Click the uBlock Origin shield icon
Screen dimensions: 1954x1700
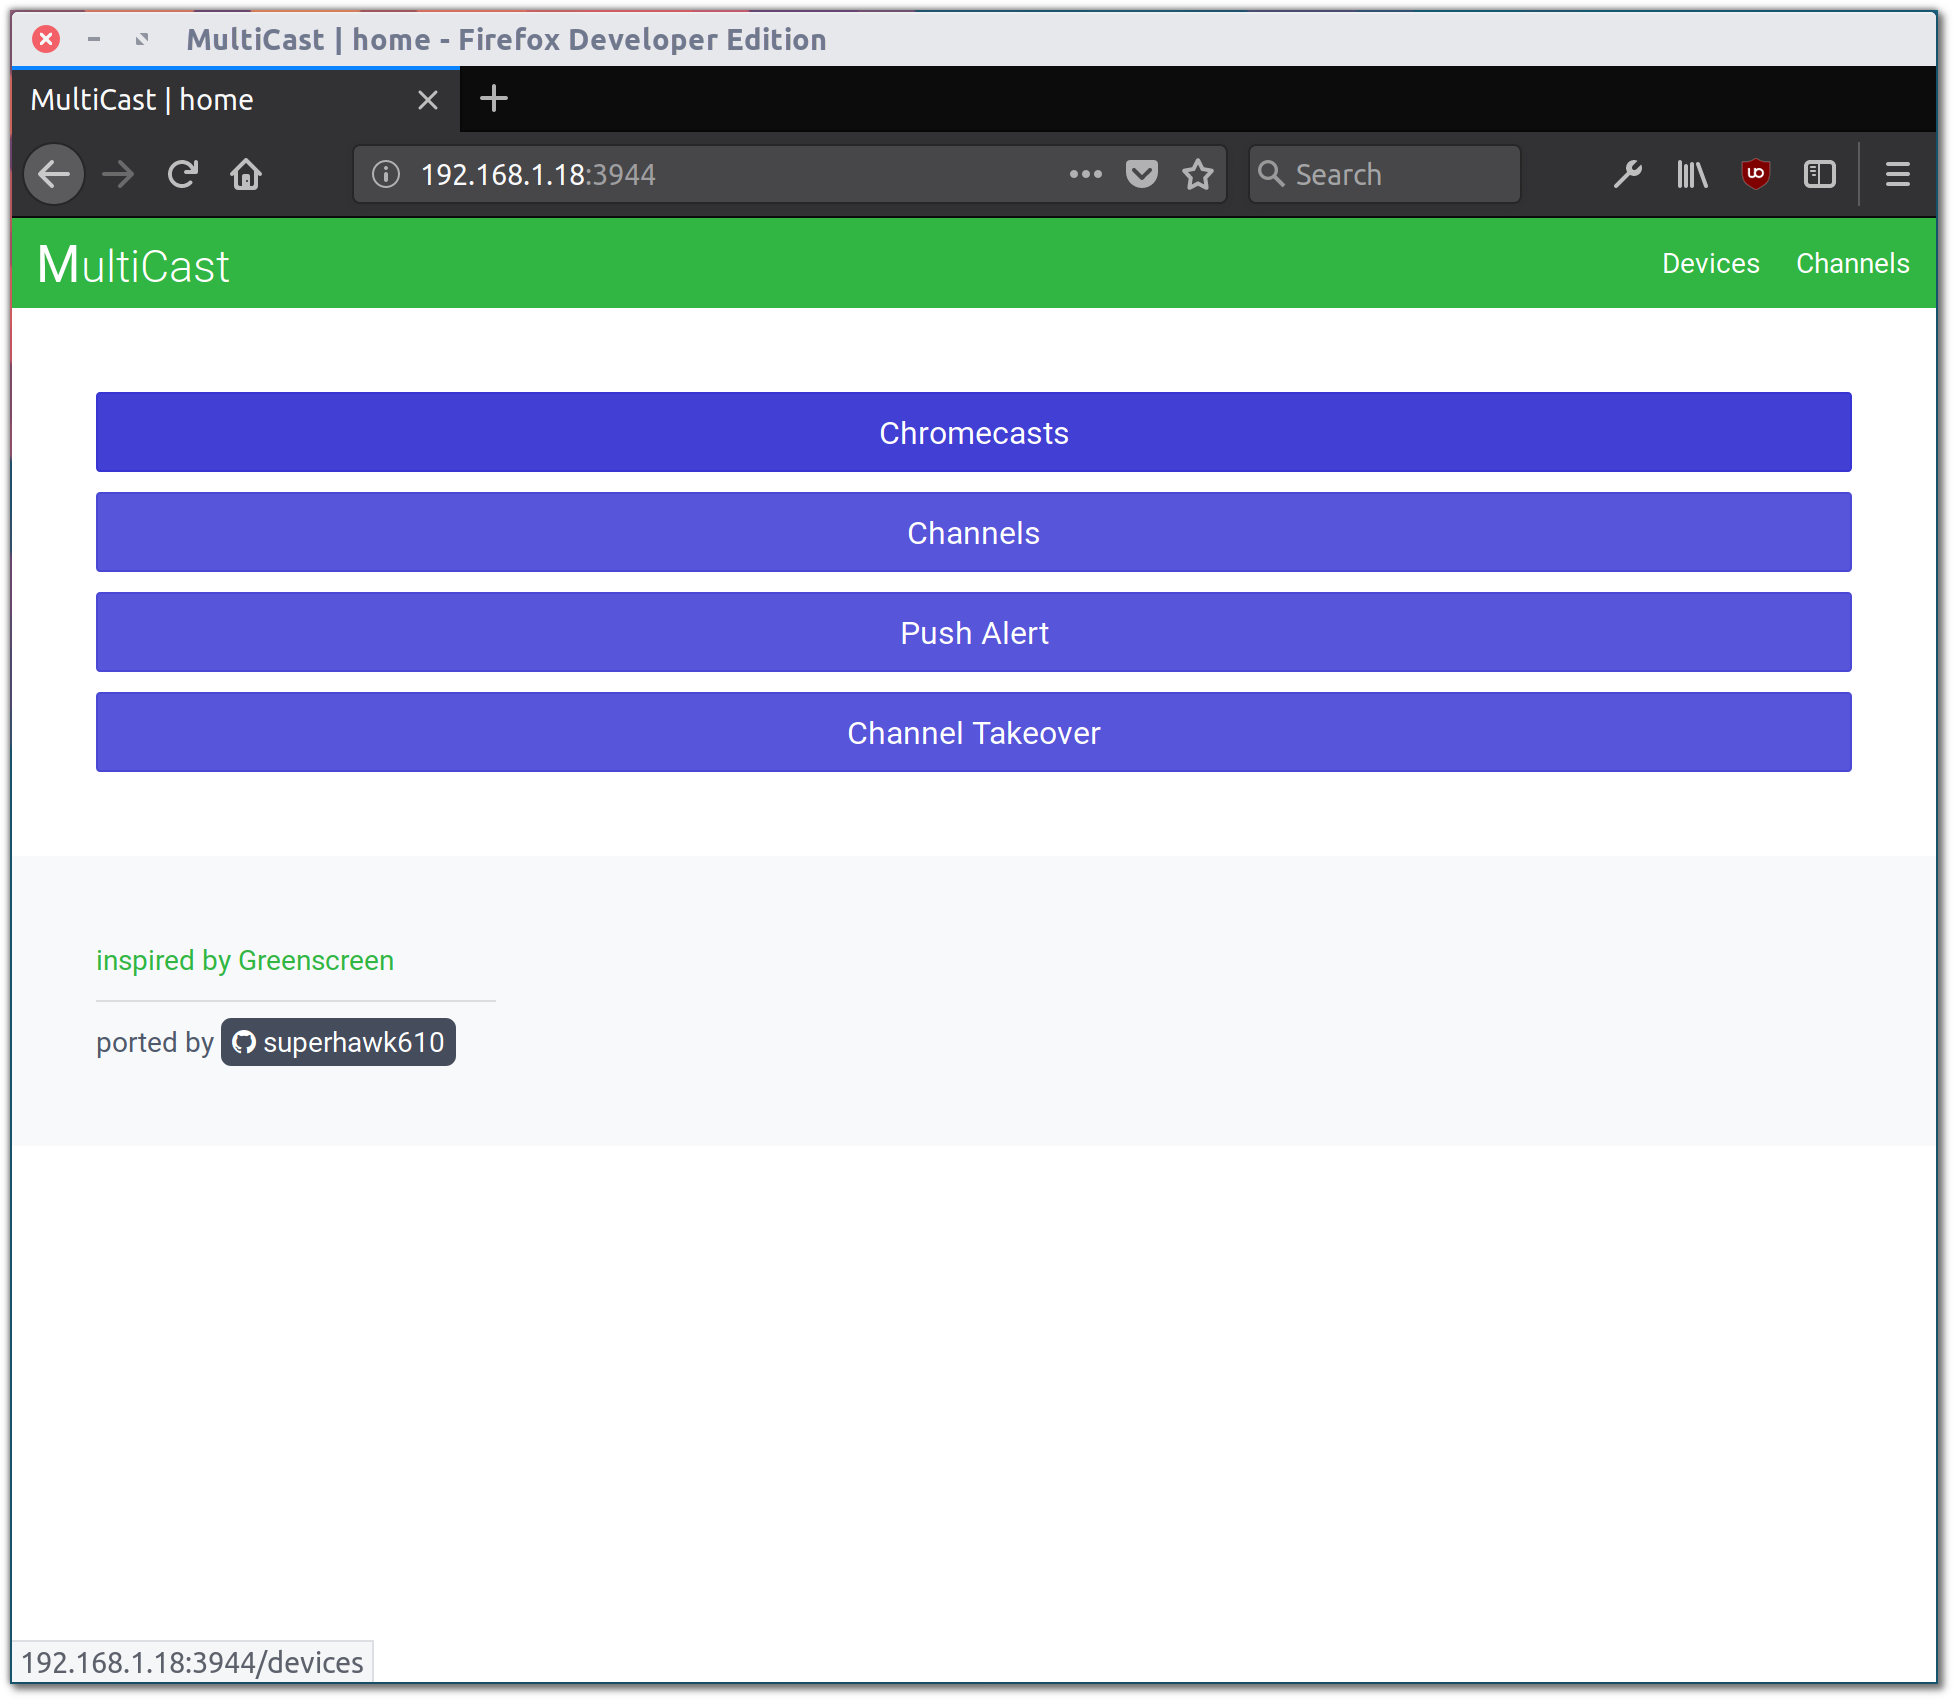[1755, 175]
